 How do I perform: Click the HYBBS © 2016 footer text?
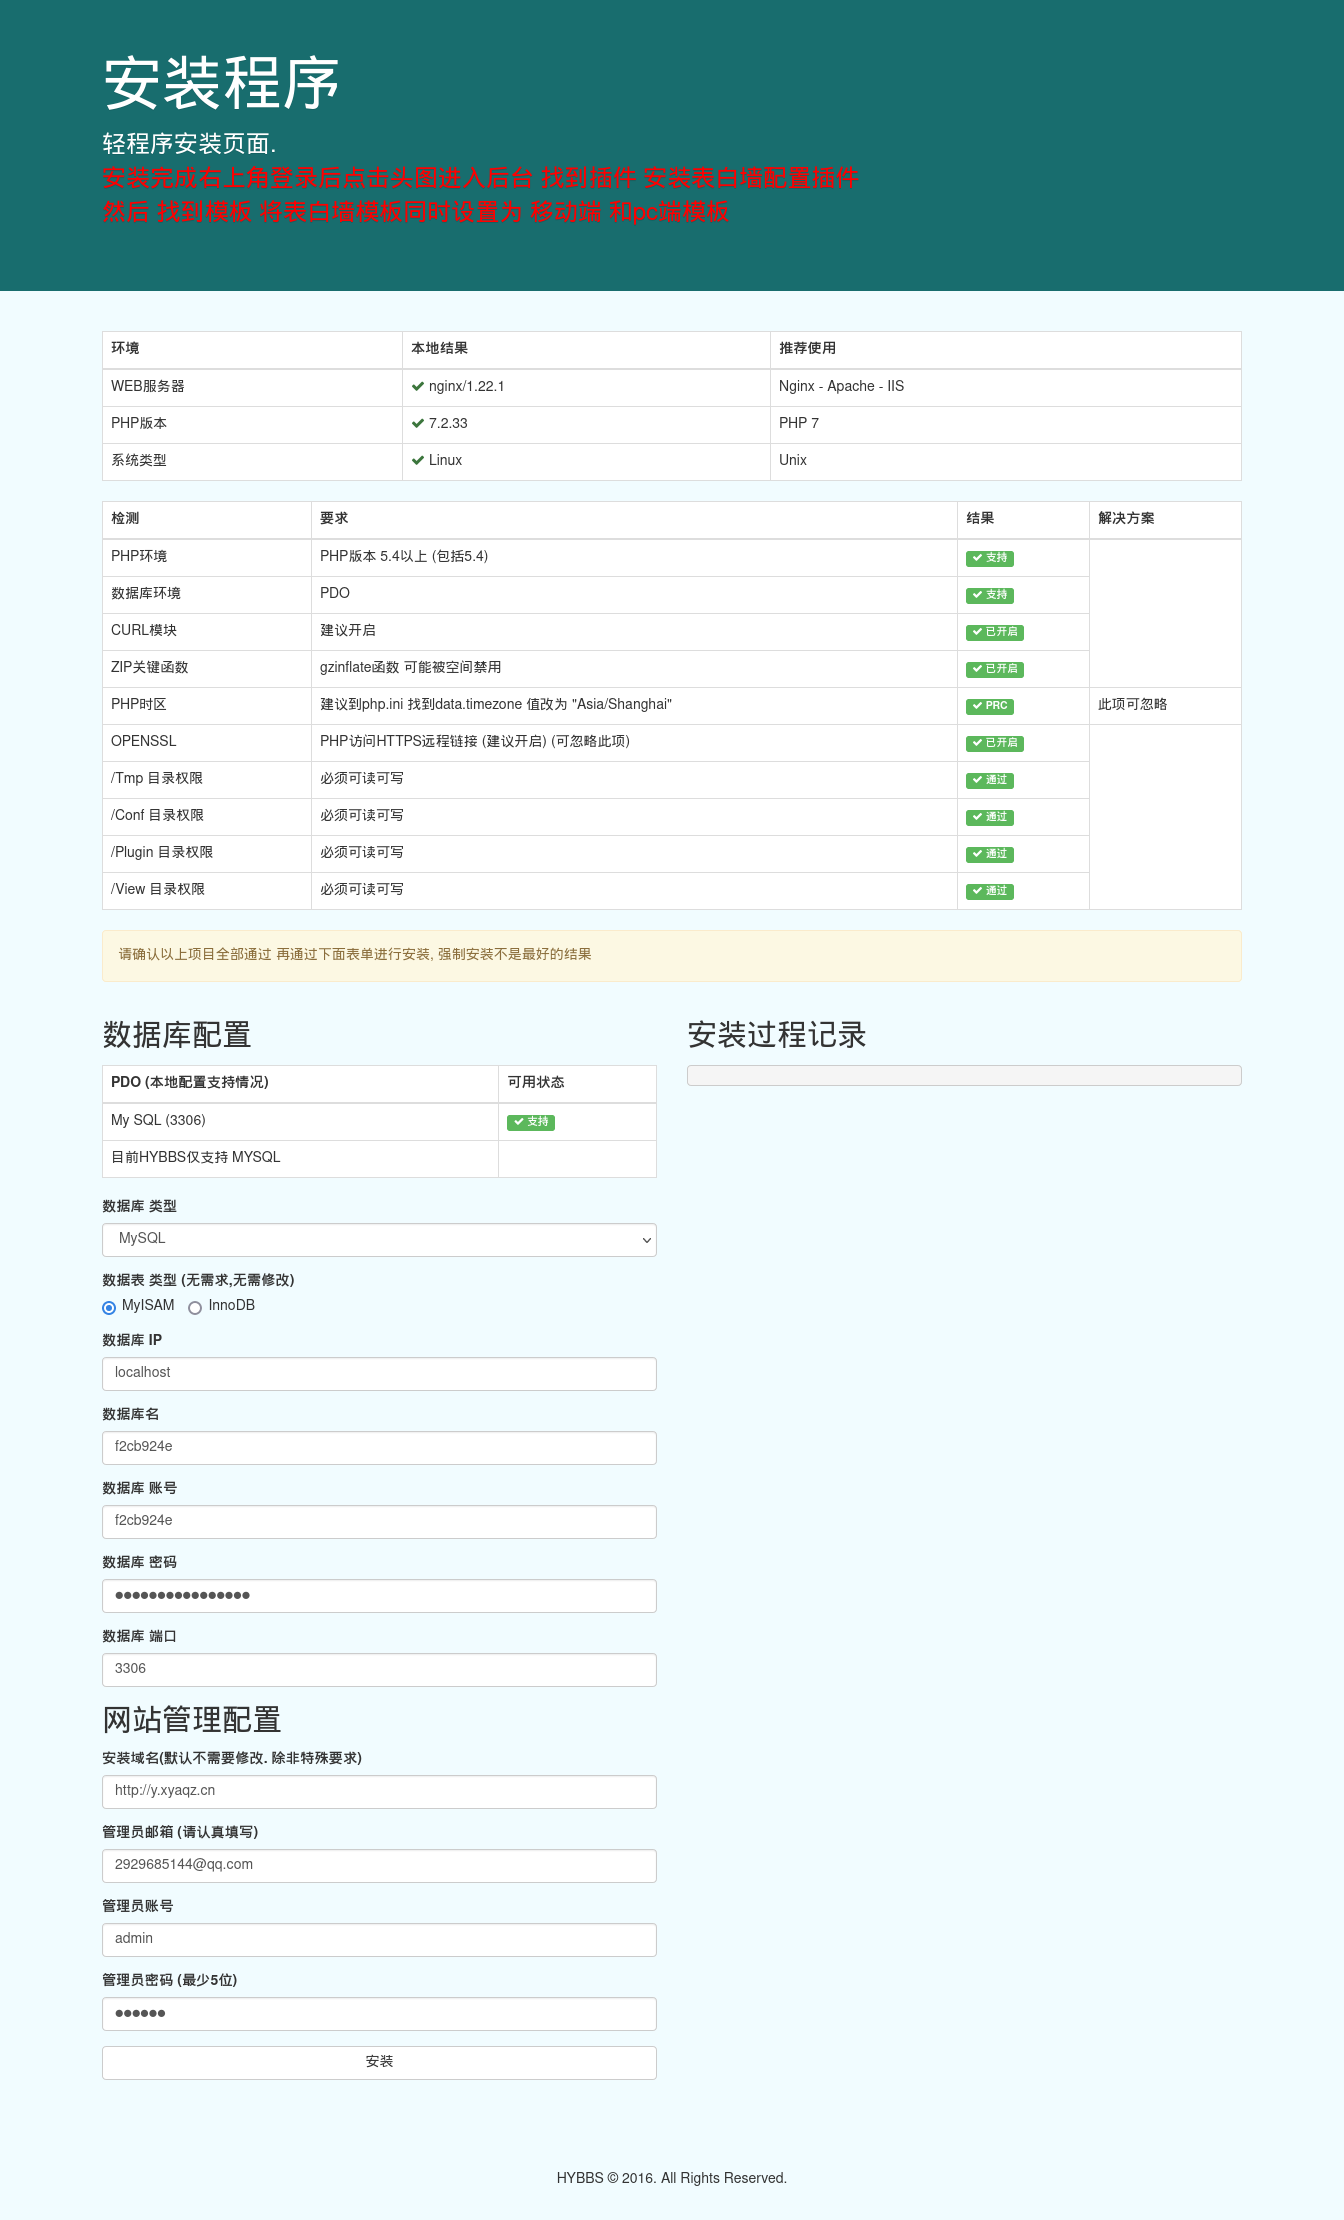coord(672,2179)
